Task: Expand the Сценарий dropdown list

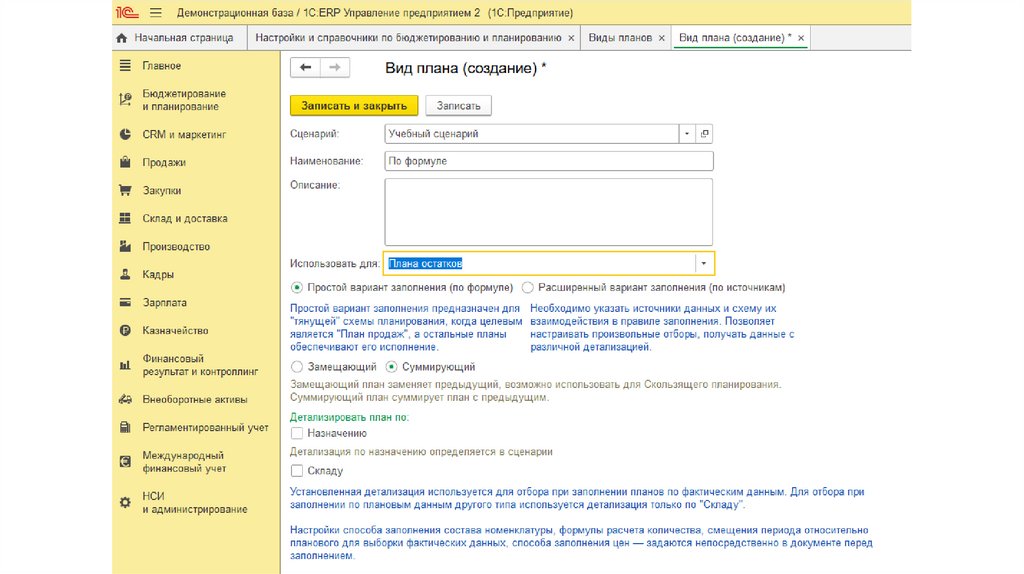Action: pyautogui.click(x=687, y=133)
